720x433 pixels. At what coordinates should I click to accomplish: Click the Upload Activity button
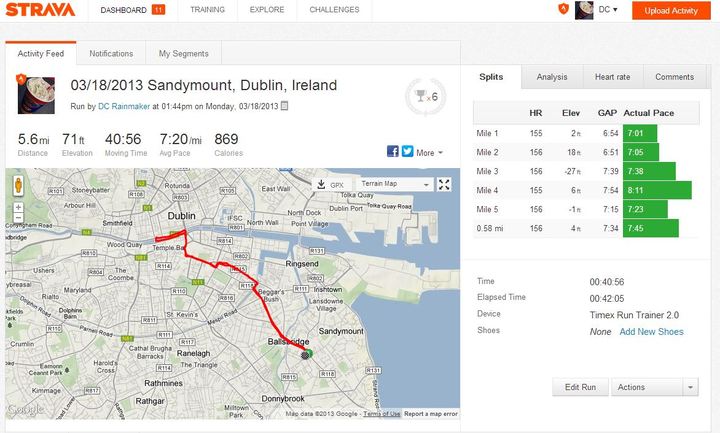[671, 11]
